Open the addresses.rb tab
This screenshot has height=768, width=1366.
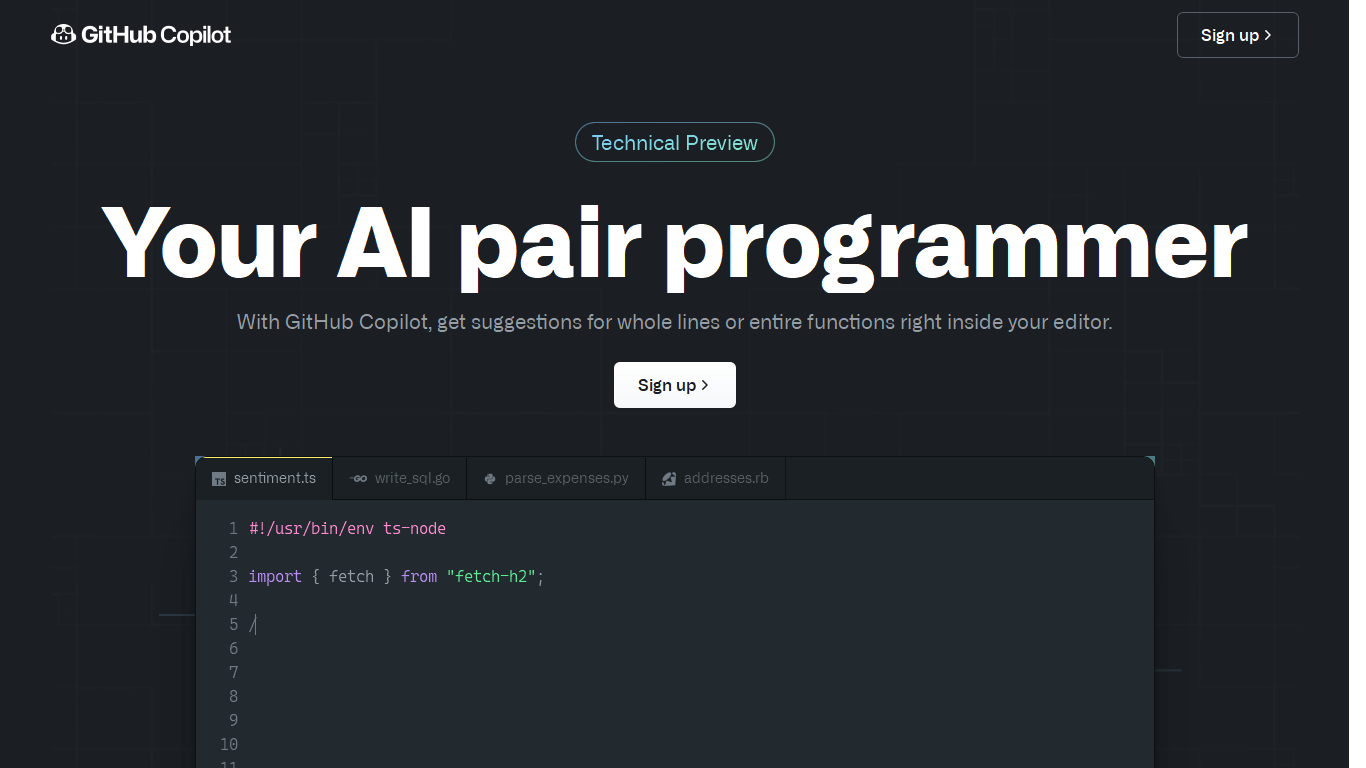(x=715, y=478)
